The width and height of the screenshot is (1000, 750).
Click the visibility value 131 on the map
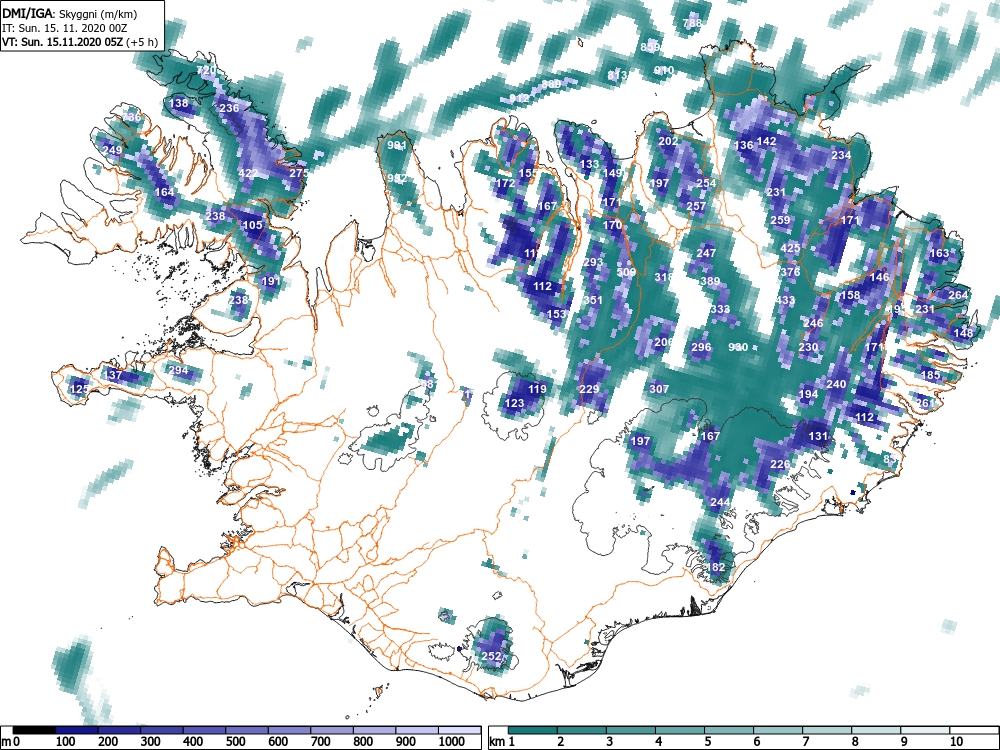coord(818,437)
